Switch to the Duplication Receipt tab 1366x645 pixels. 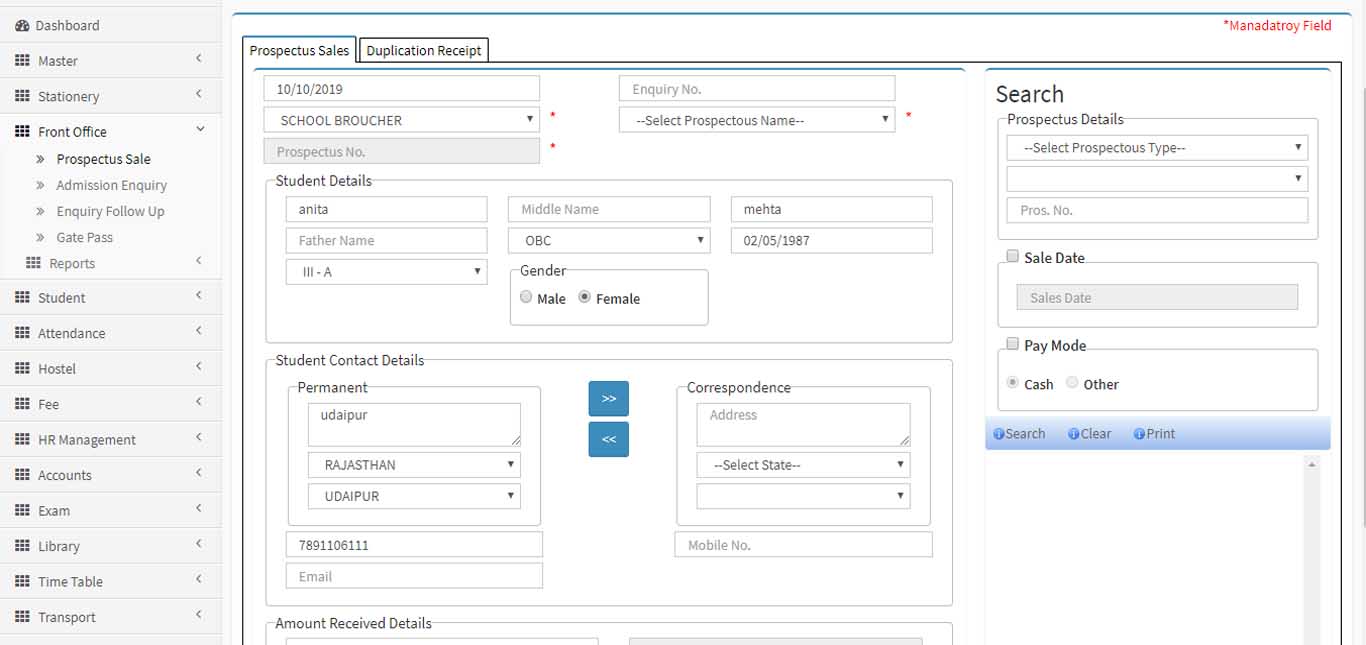tap(424, 50)
